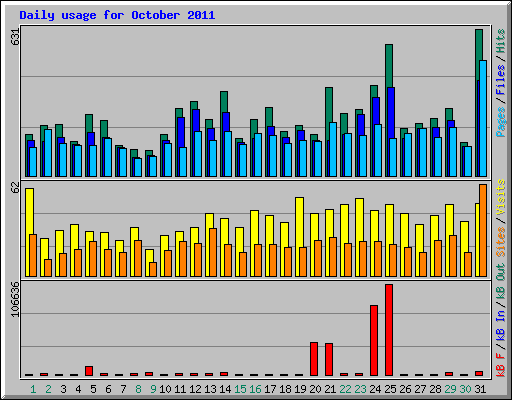
Task: Select day 27 on the date axis
Action: pyautogui.click(x=420, y=389)
